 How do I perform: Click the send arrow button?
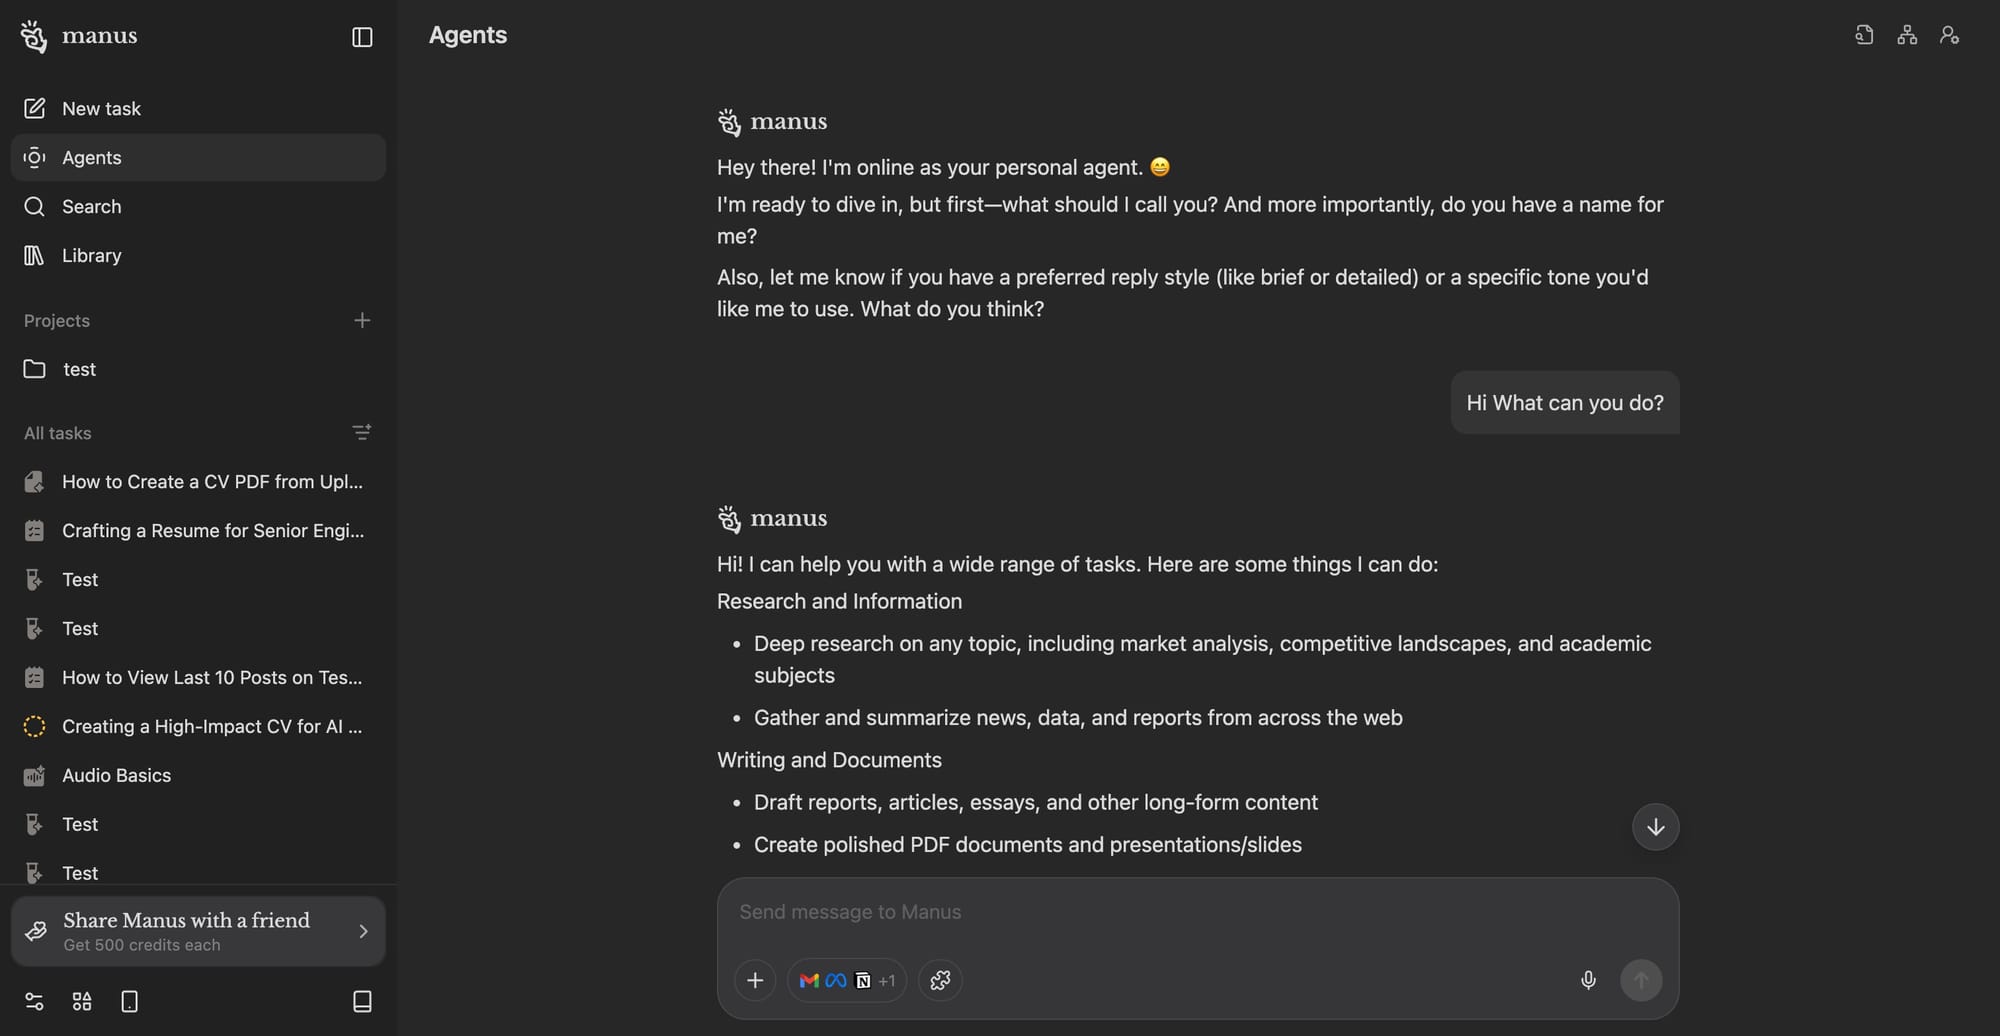click(1641, 980)
